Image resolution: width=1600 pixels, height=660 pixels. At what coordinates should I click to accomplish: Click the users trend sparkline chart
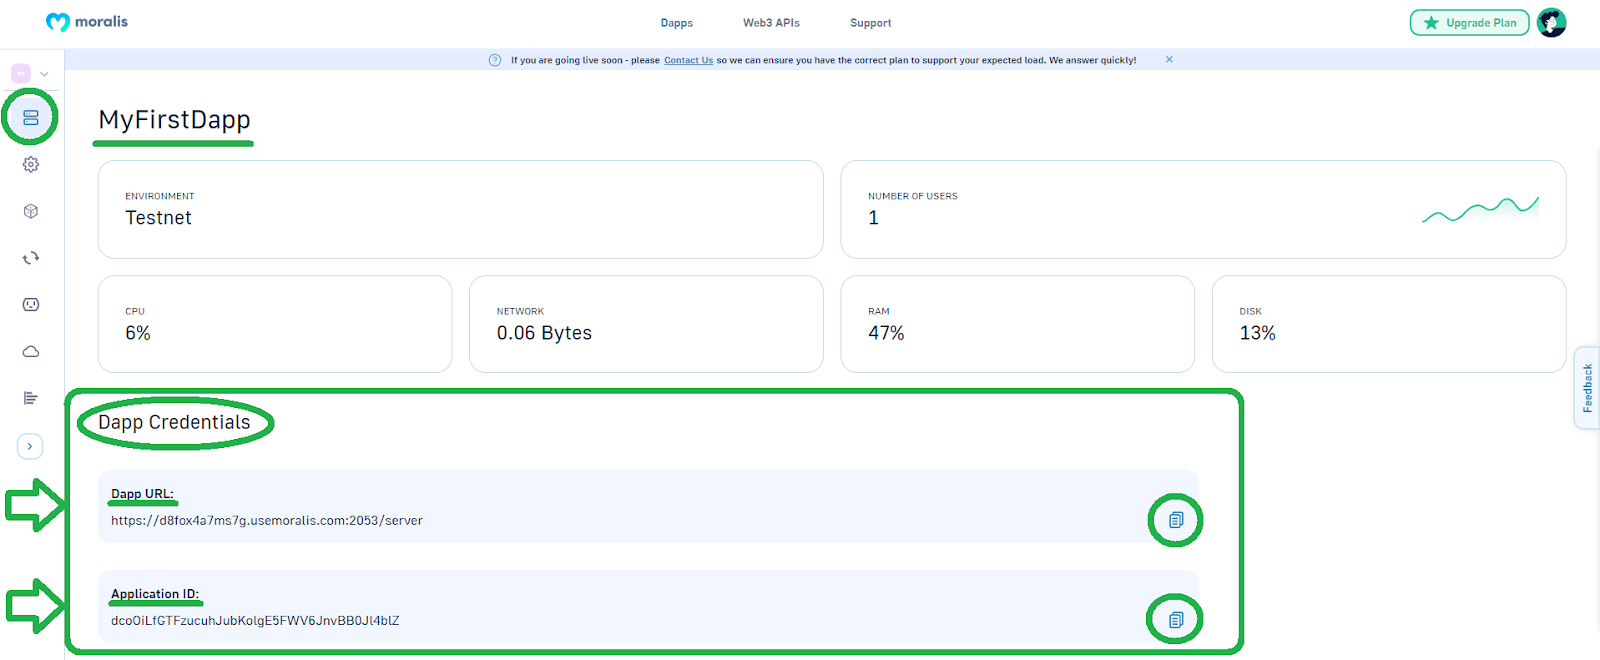click(1481, 209)
